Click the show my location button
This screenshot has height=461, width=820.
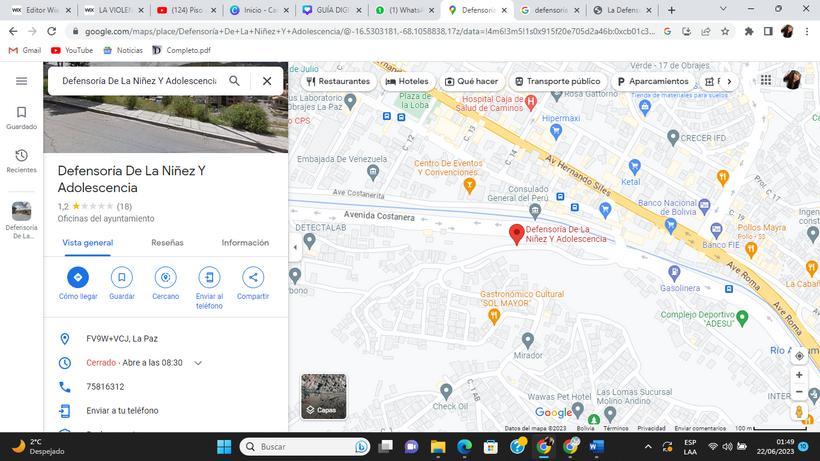pos(799,356)
